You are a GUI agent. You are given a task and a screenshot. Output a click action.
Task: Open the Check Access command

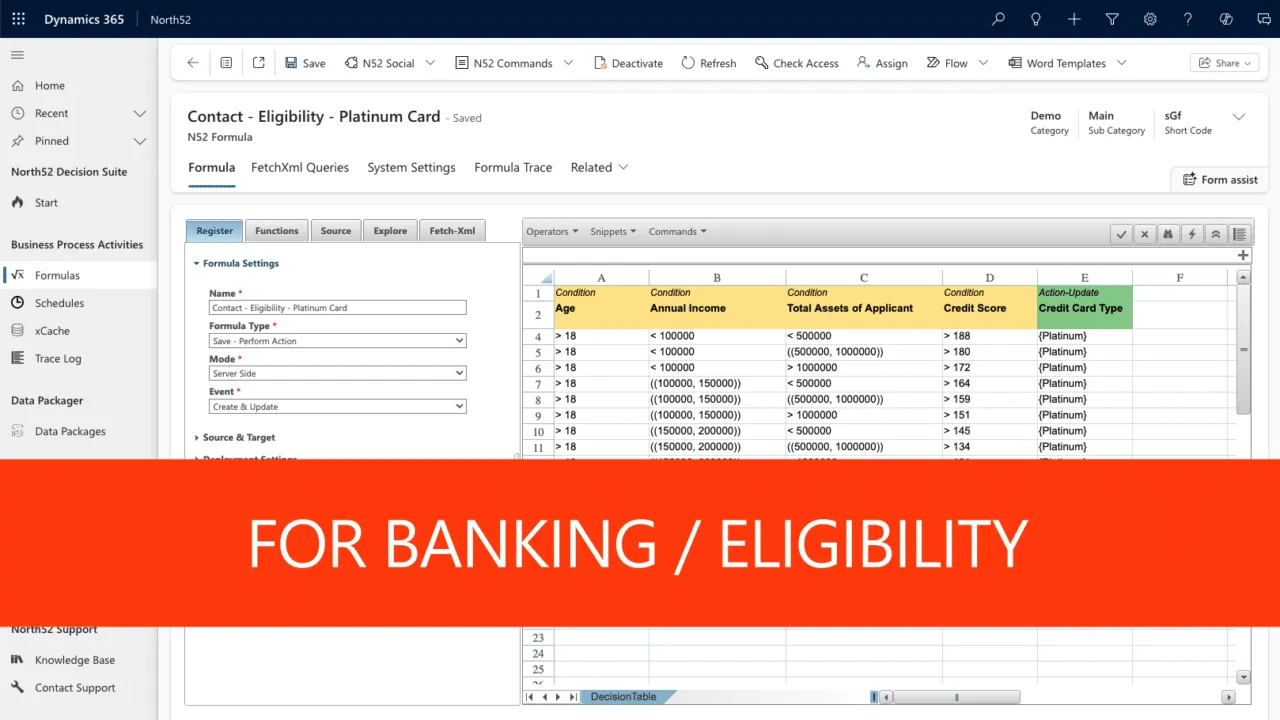[797, 63]
